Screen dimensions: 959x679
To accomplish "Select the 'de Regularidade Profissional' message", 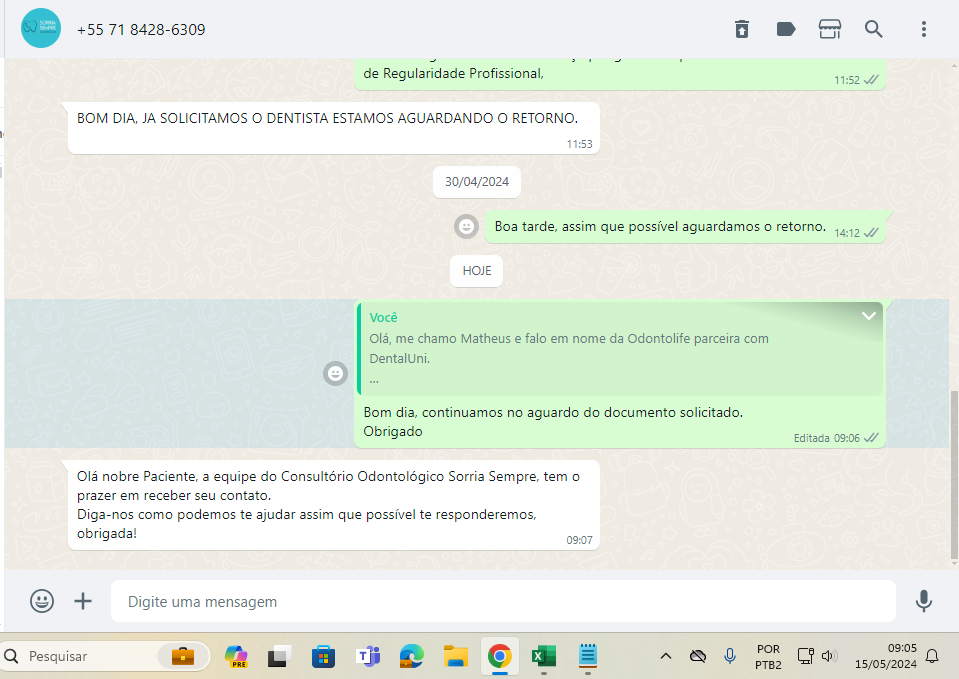I will click(x=620, y=74).
